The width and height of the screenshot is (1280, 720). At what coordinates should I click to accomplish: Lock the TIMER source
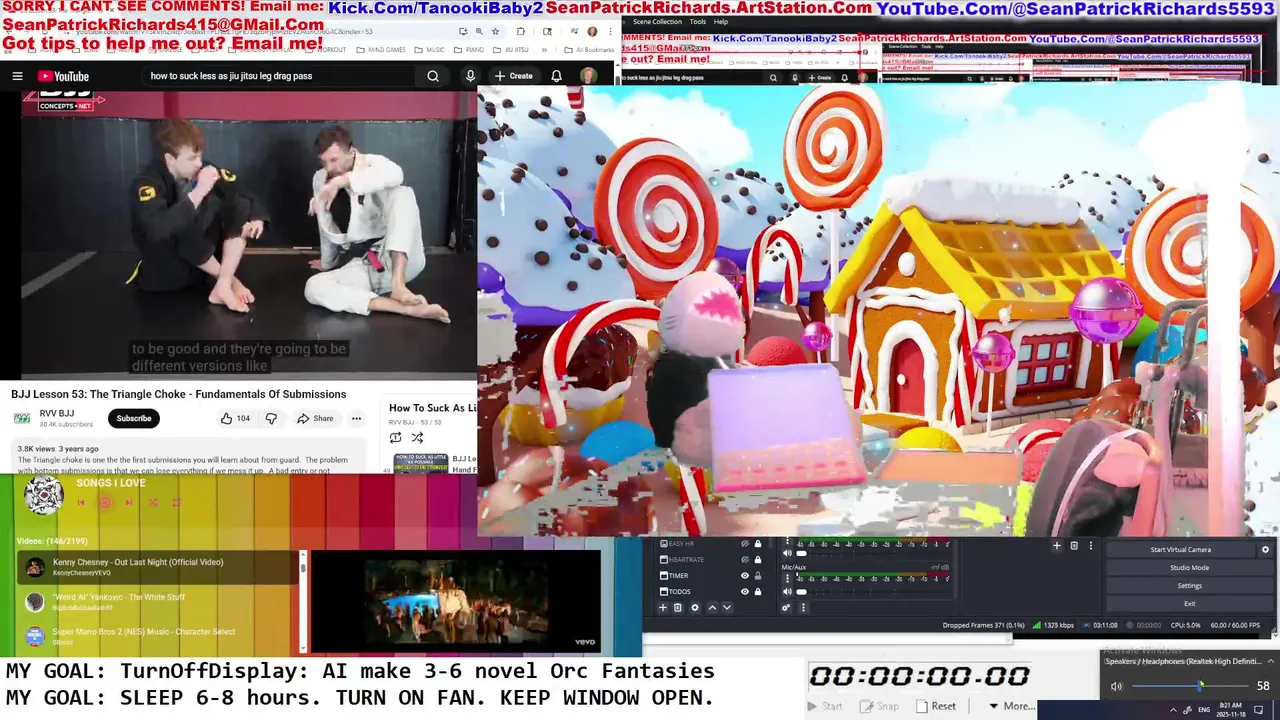tap(758, 576)
